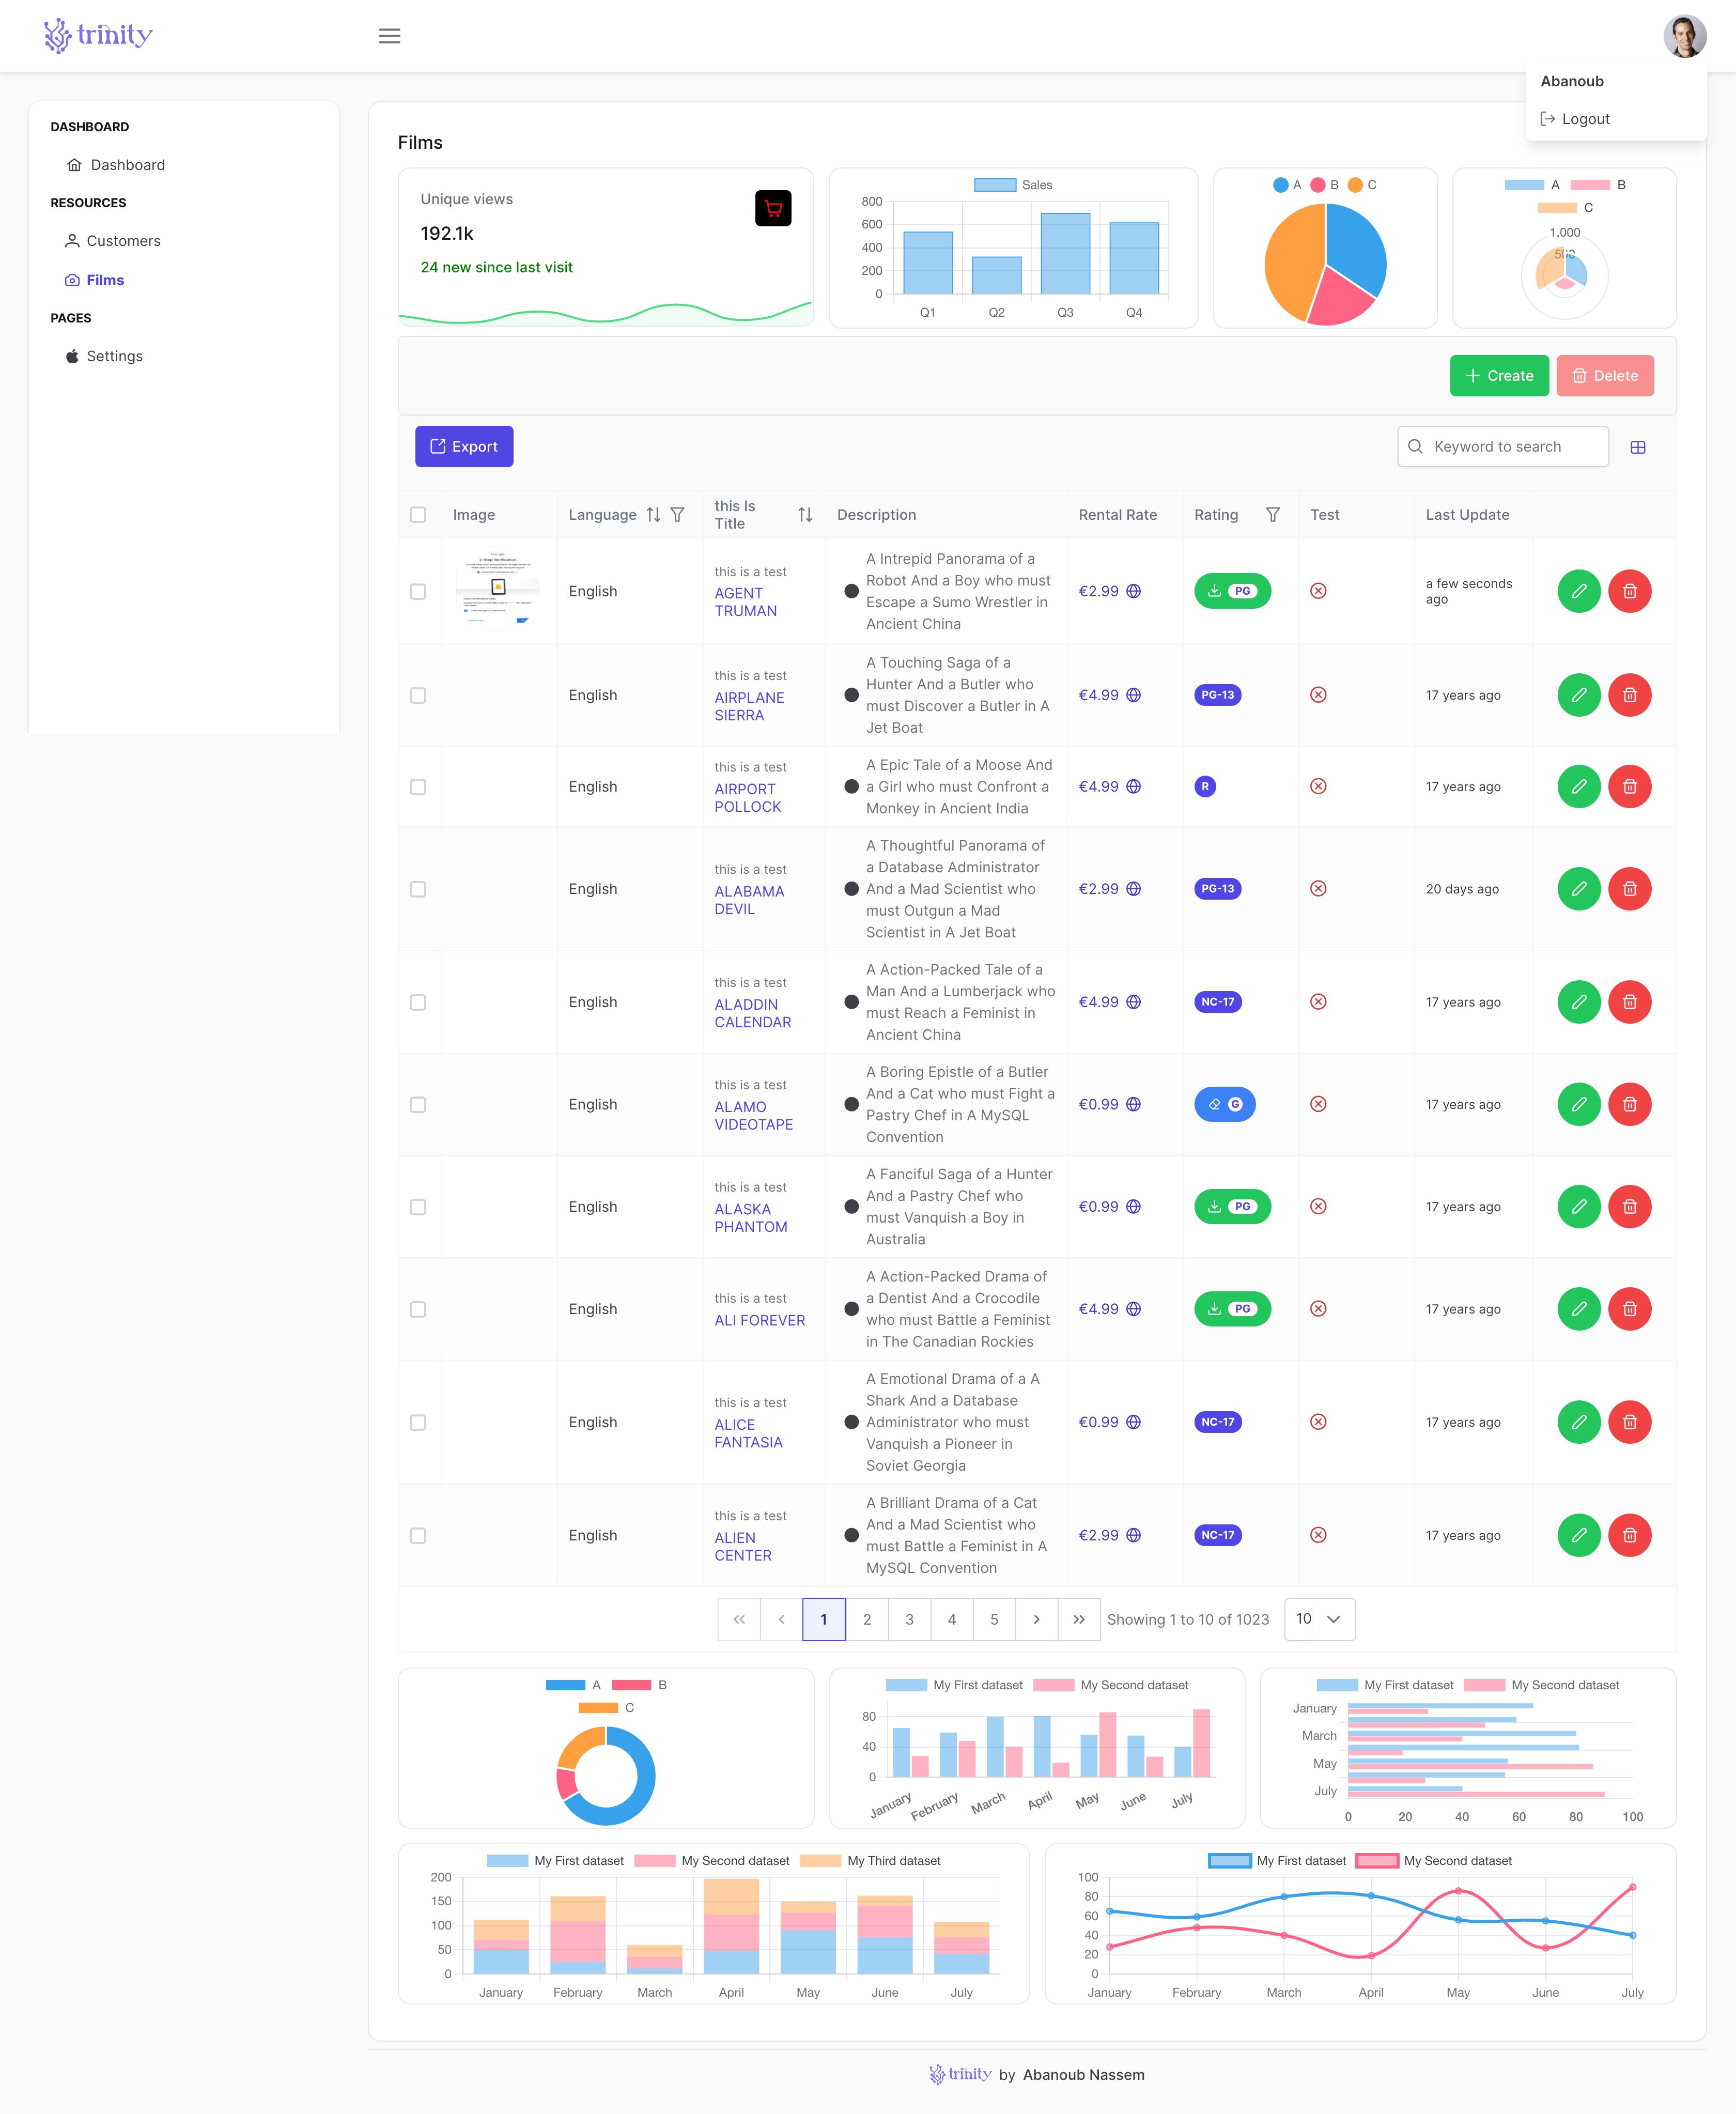Open Dashboard in the sidebar
Screen dimensions: 1736x2114
tap(116, 165)
